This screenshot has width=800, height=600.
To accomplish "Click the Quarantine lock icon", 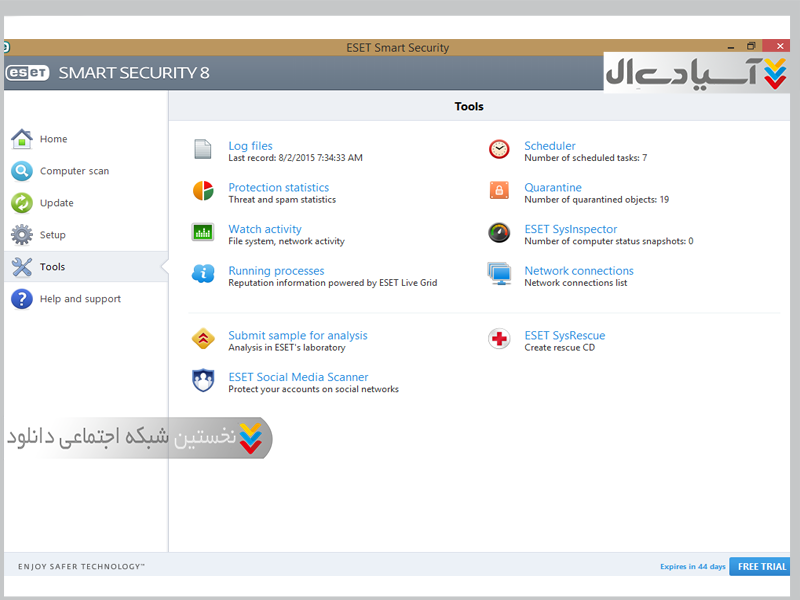I will pyautogui.click(x=499, y=191).
